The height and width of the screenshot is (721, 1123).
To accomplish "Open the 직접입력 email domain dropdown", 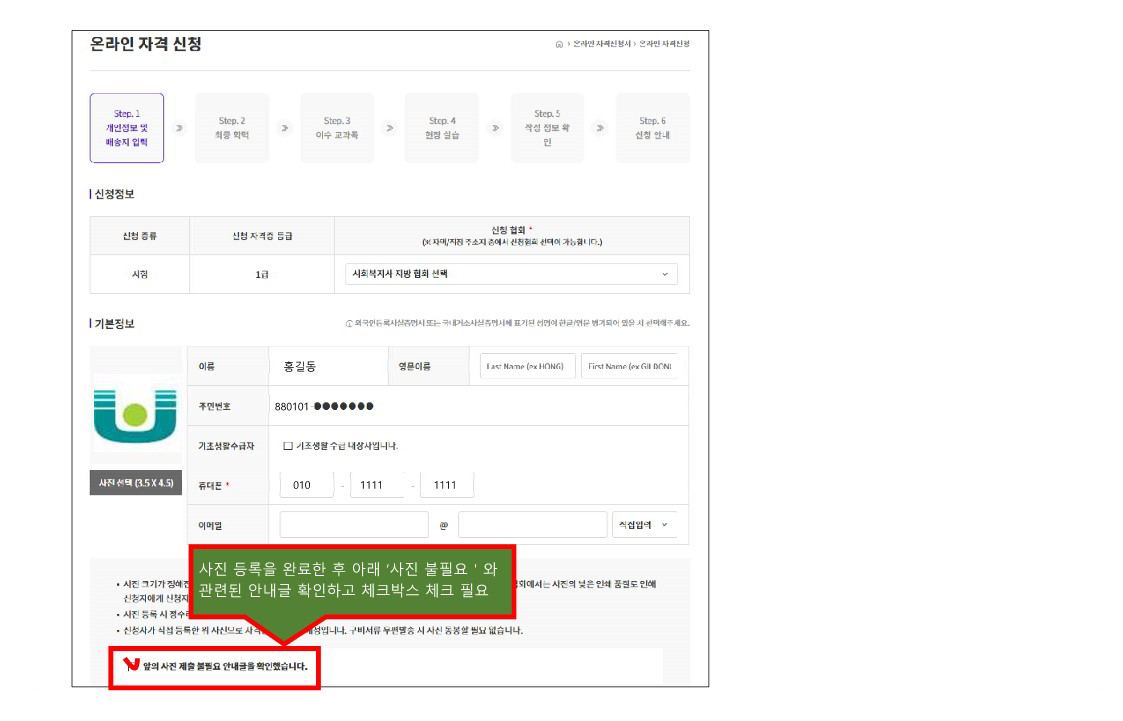I will [x=645, y=525].
